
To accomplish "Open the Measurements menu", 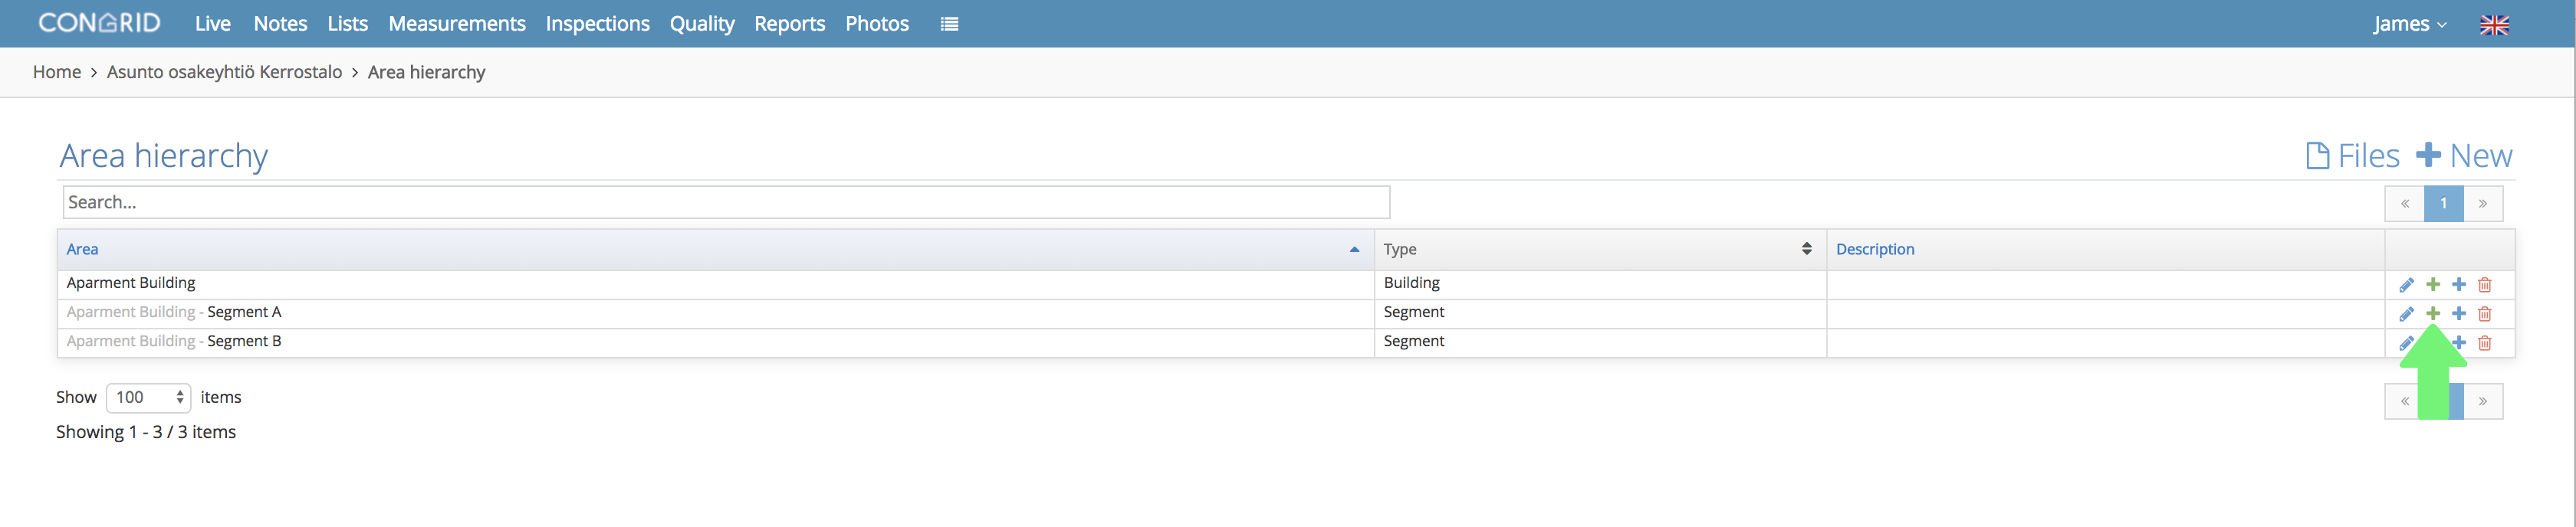I will pos(457,24).
